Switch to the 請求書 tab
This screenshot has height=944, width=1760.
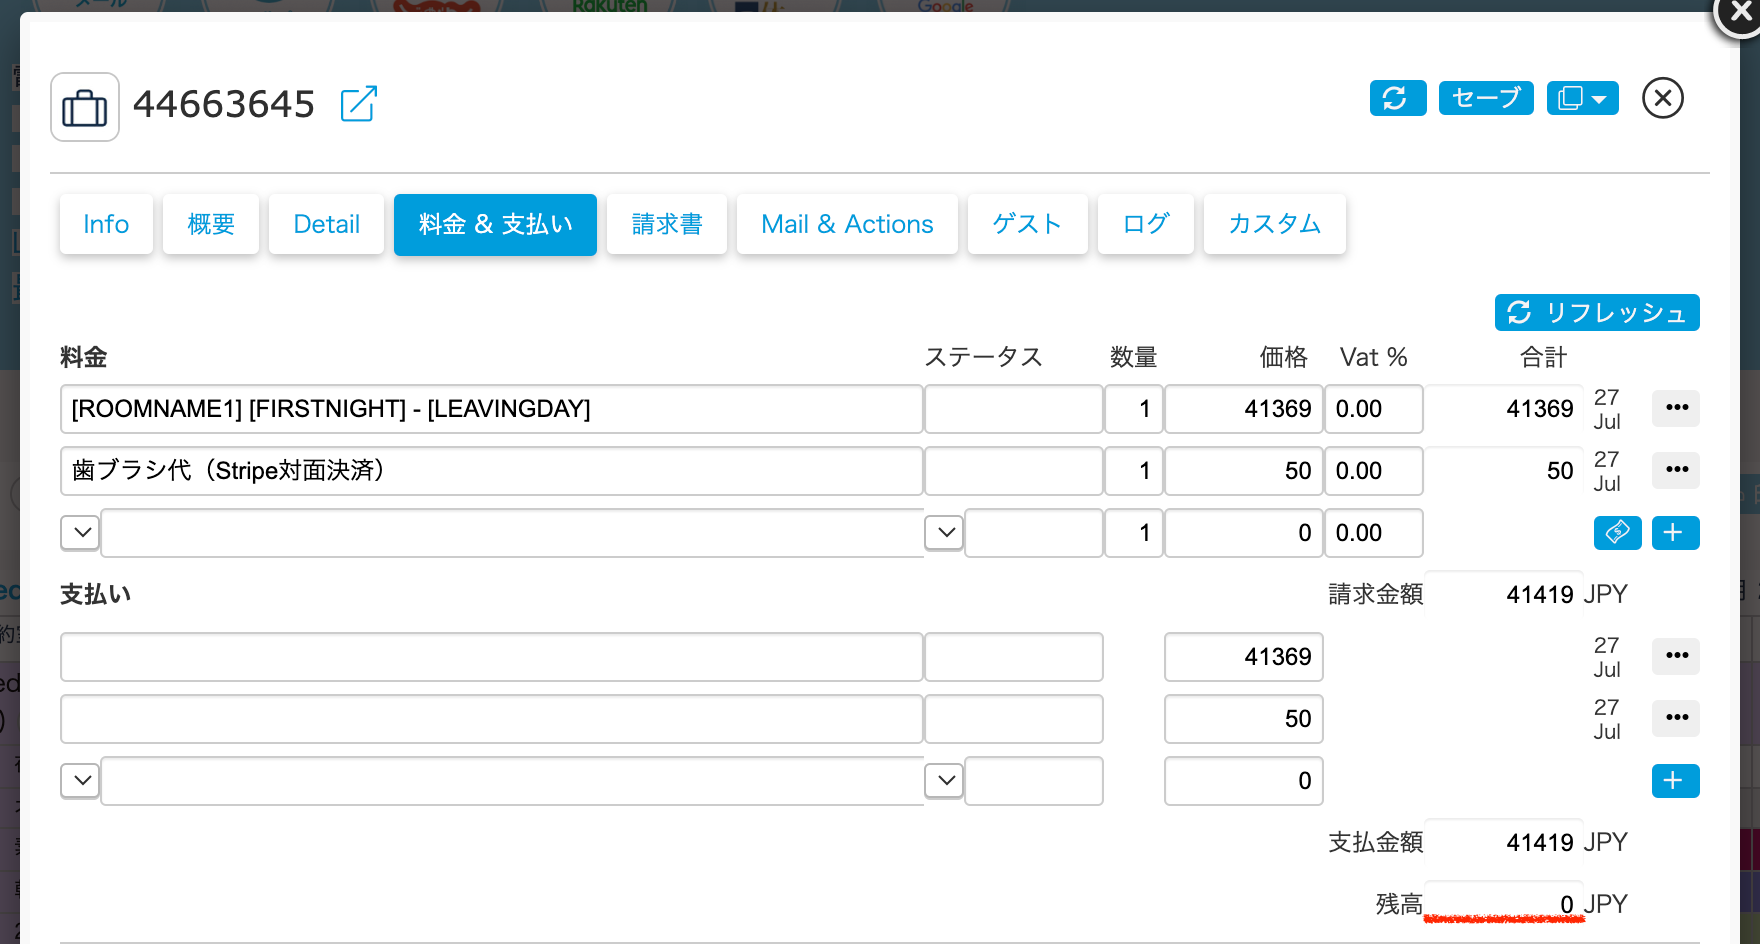(666, 224)
